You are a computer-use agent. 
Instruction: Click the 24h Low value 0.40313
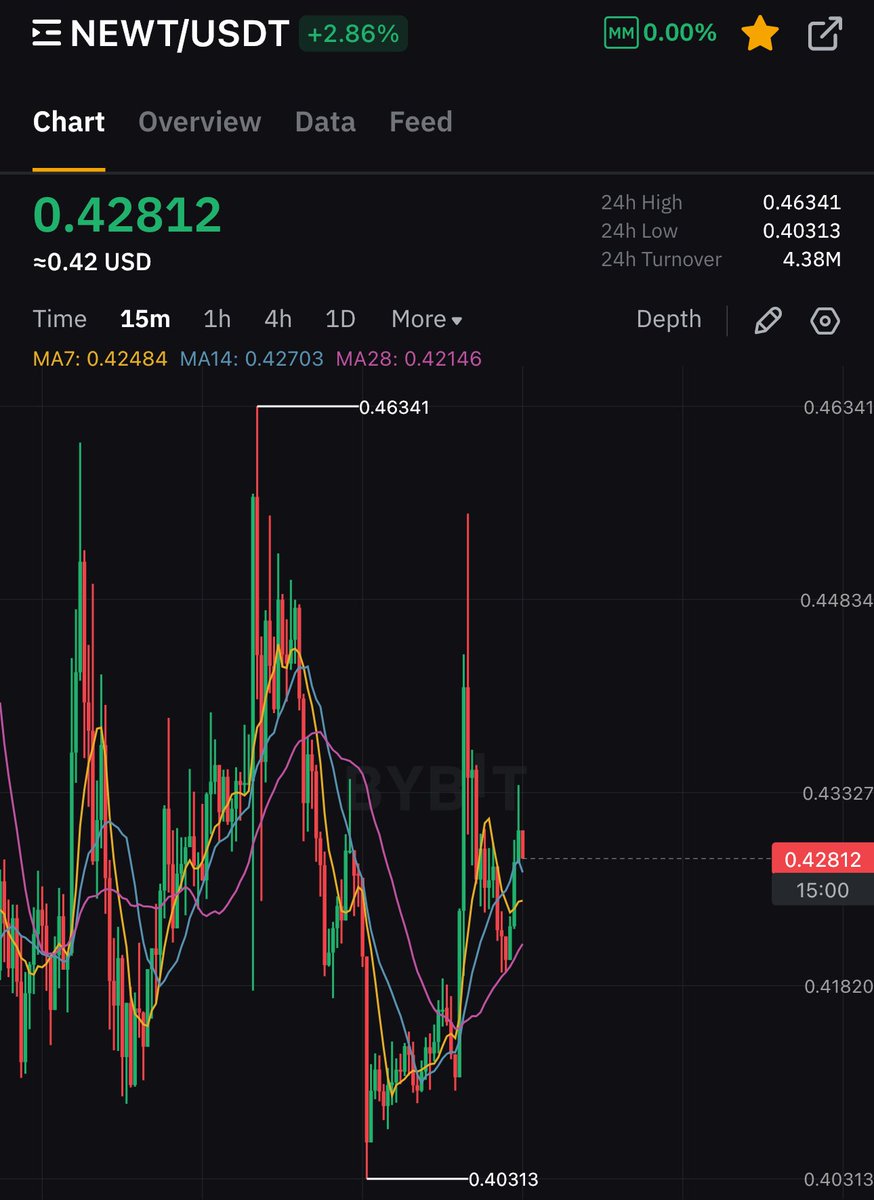click(802, 231)
